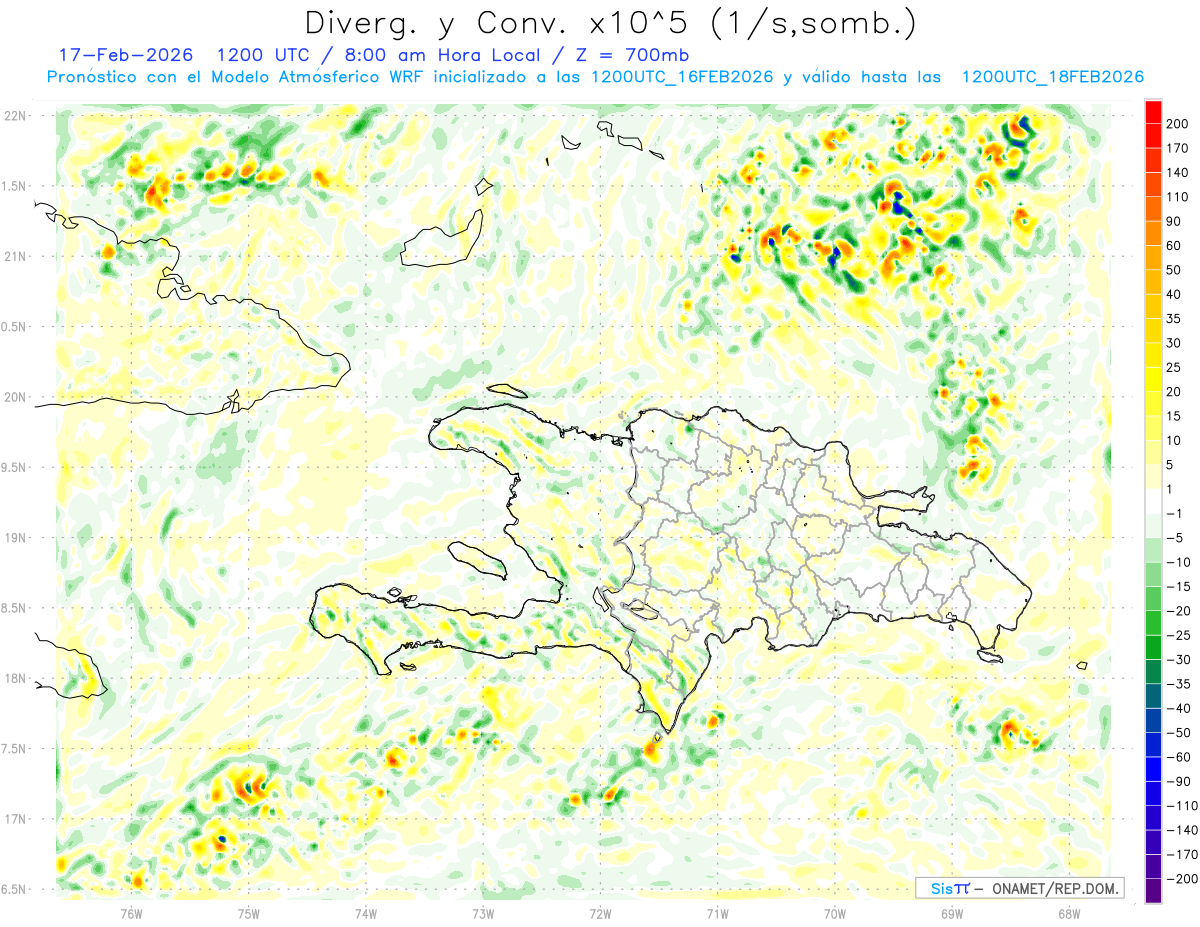1200x927 pixels.
Task: Click the "75W" longitude label
Action: tap(249, 914)
